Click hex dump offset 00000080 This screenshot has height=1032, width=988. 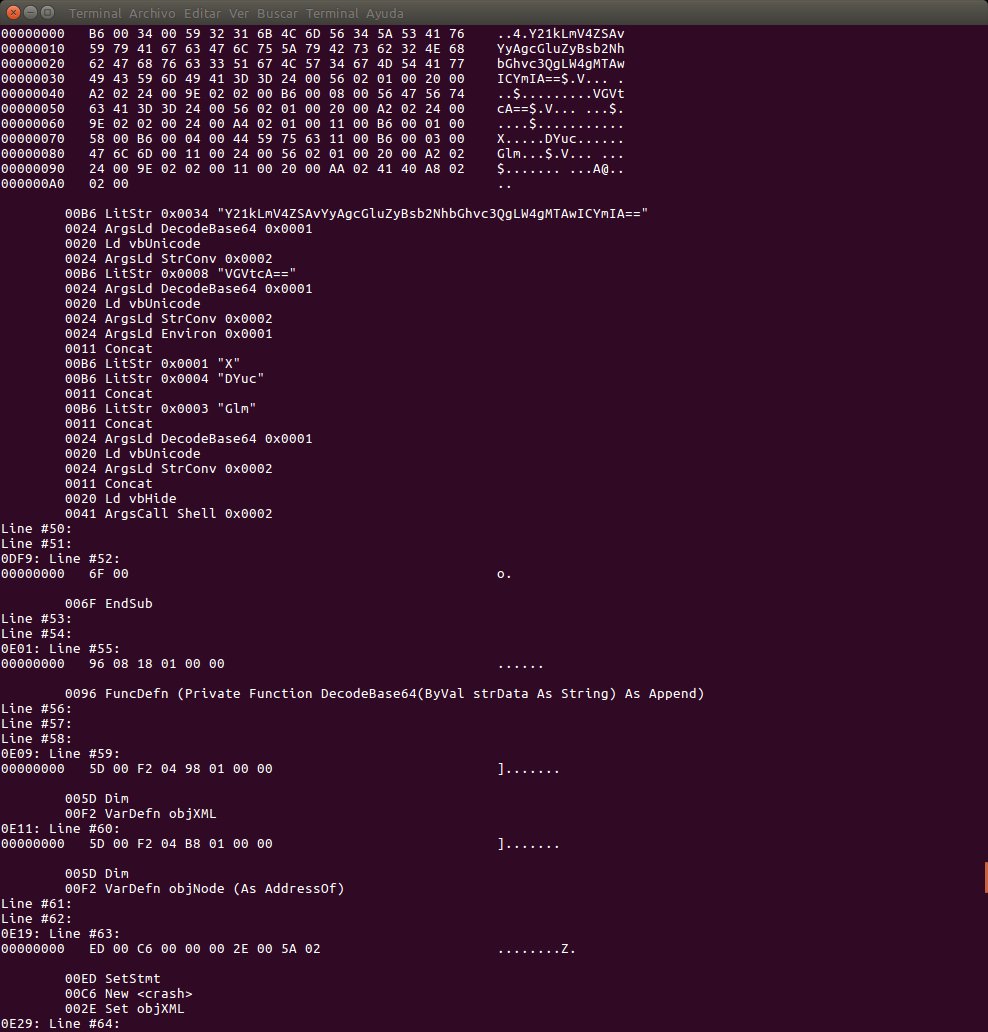click(33, 153)
